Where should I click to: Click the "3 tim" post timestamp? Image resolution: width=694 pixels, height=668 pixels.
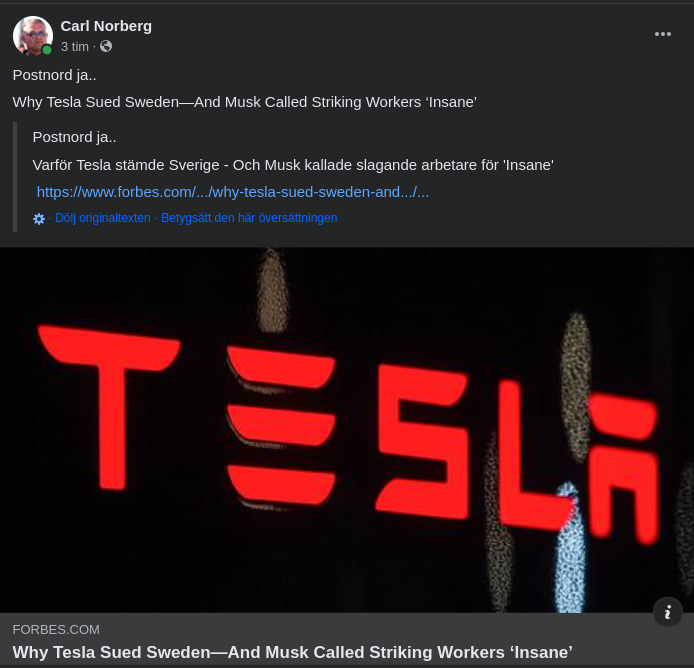(x=75, y=46)
